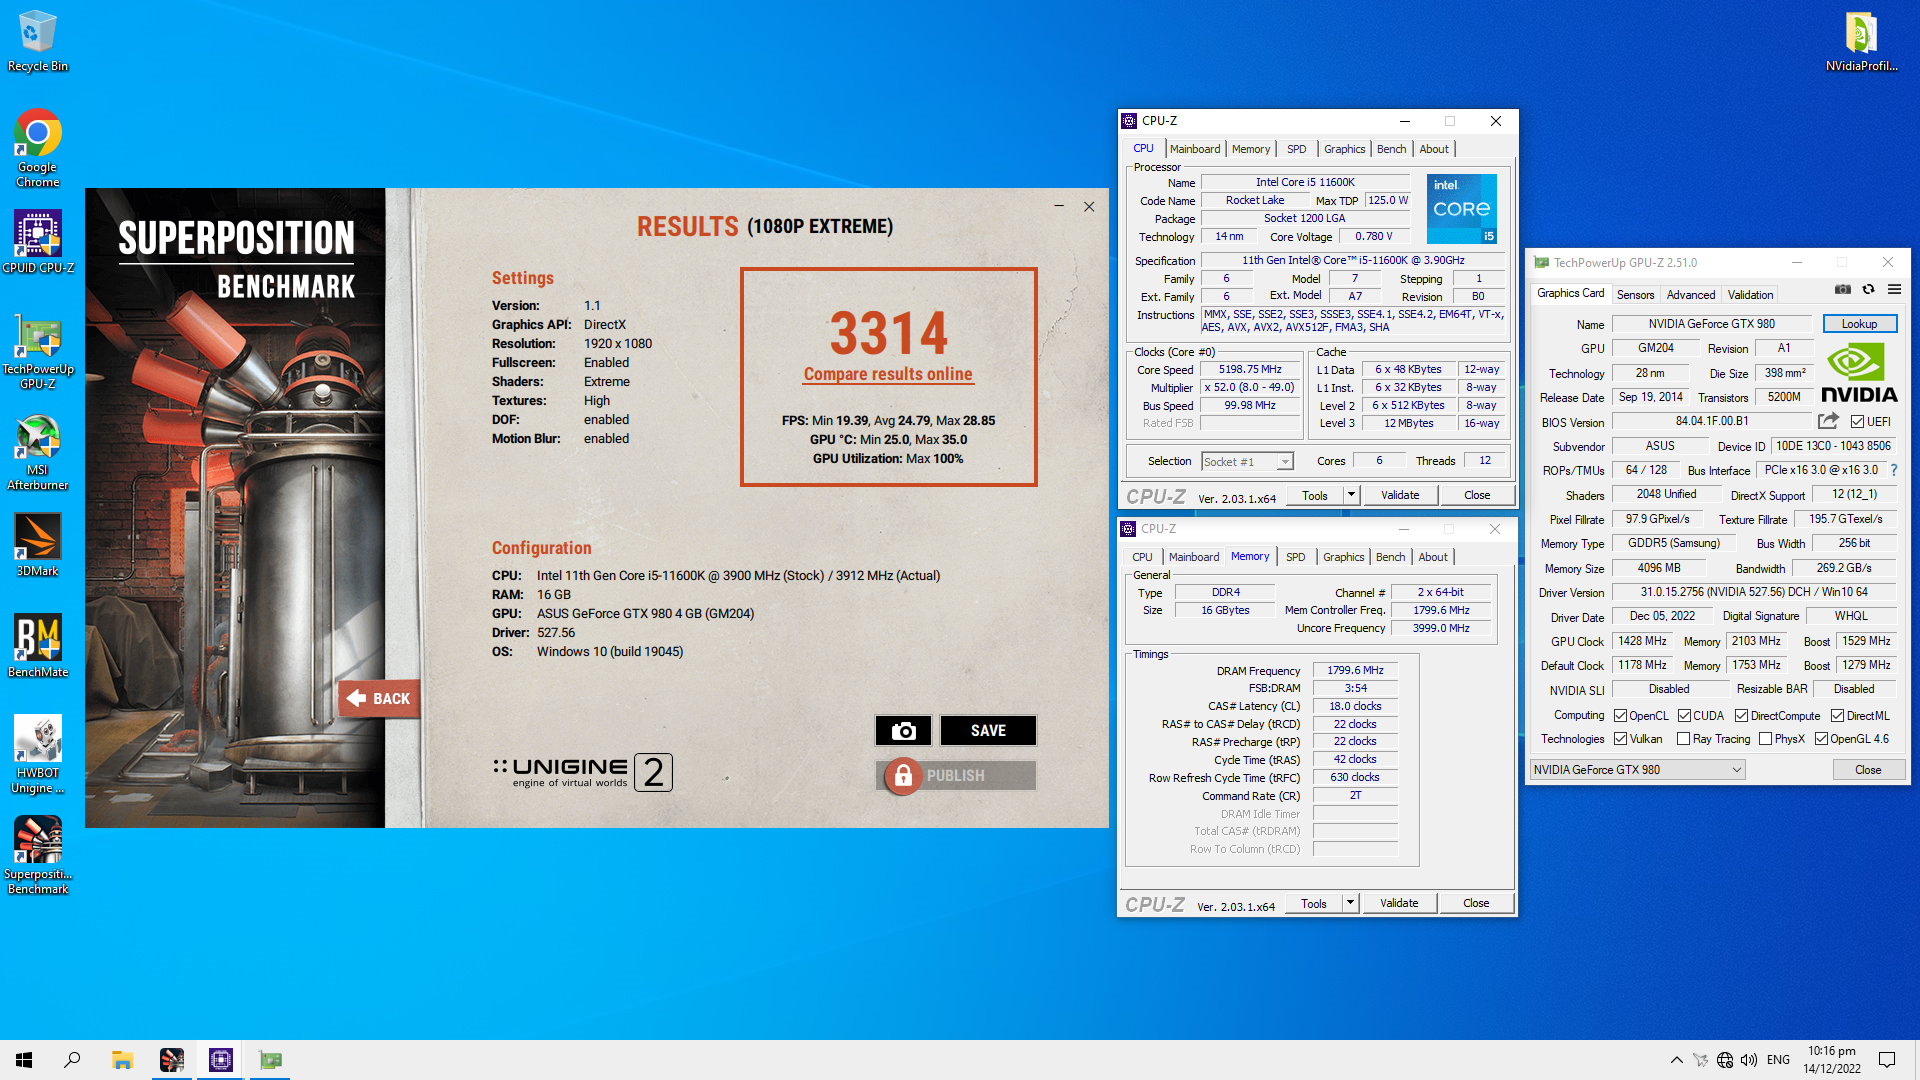
Task: Click Validate in lower CPU-Z window
Action: (x=1399, y=903)
